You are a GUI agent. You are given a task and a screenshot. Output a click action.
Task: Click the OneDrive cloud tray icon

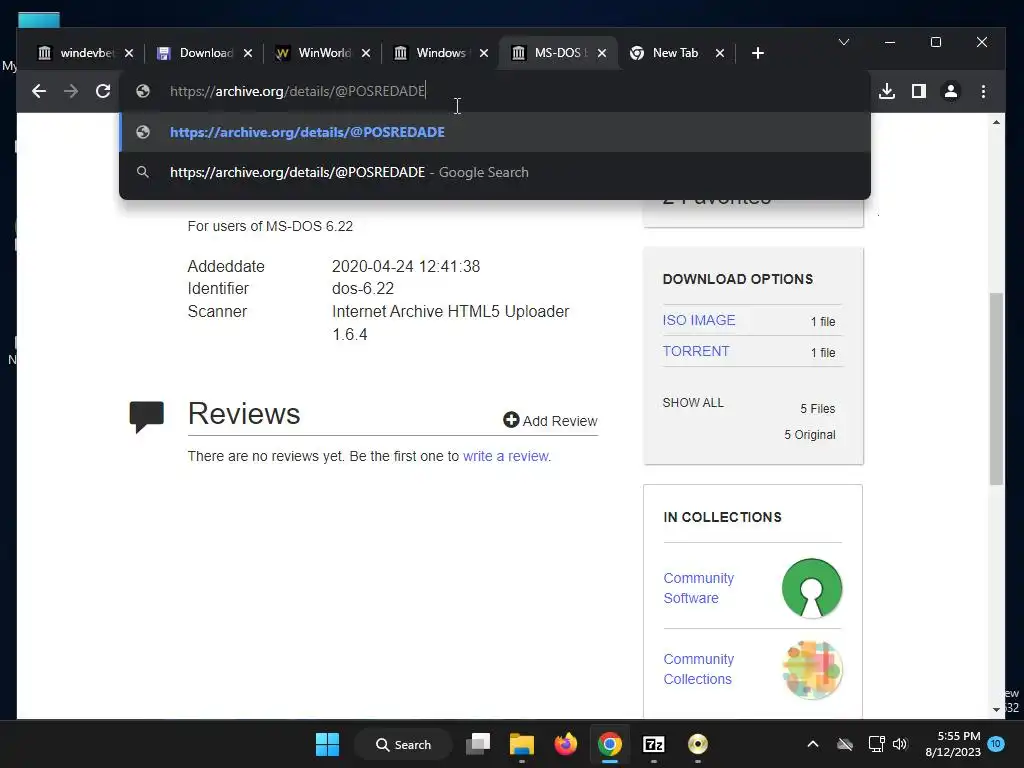tap(845, 744)
